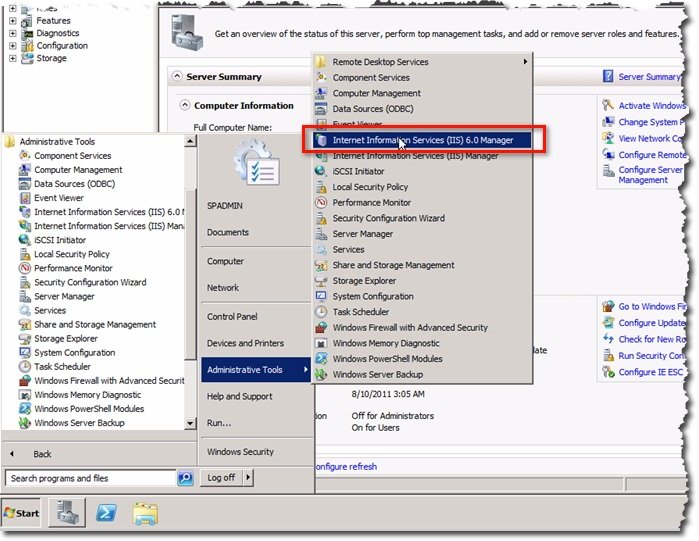This screenshot has width=699, height=541.
Task: Expand the Features tree node
Action: tap(12, 20)
